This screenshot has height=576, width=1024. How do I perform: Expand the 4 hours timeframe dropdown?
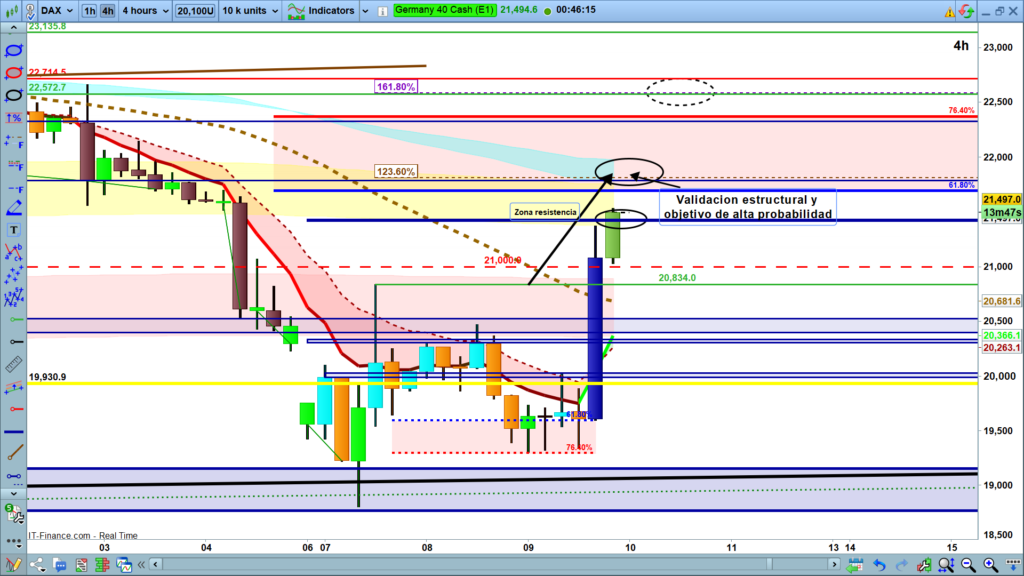(145, 11)
